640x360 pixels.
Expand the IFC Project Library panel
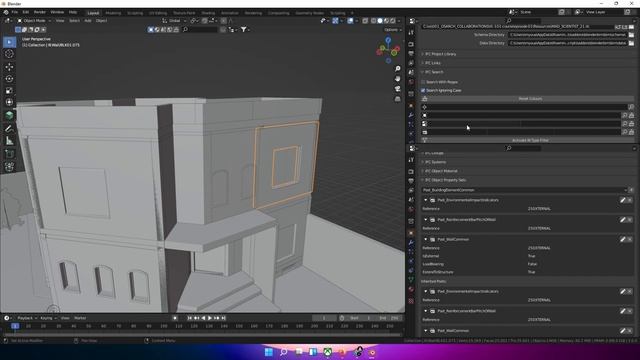[440, 54]
